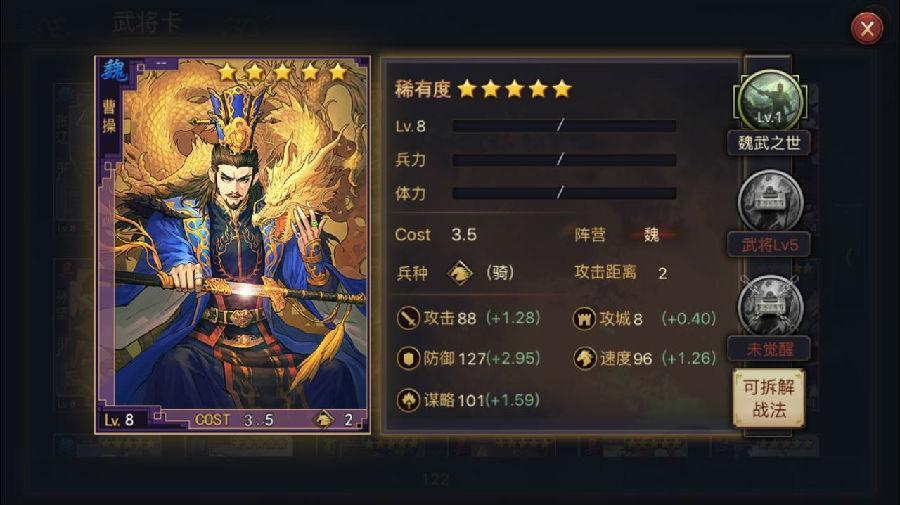Select the 未觉醒 awakening skill slot icon
This screenshot has height=505, width=900.
coord(769,306)
